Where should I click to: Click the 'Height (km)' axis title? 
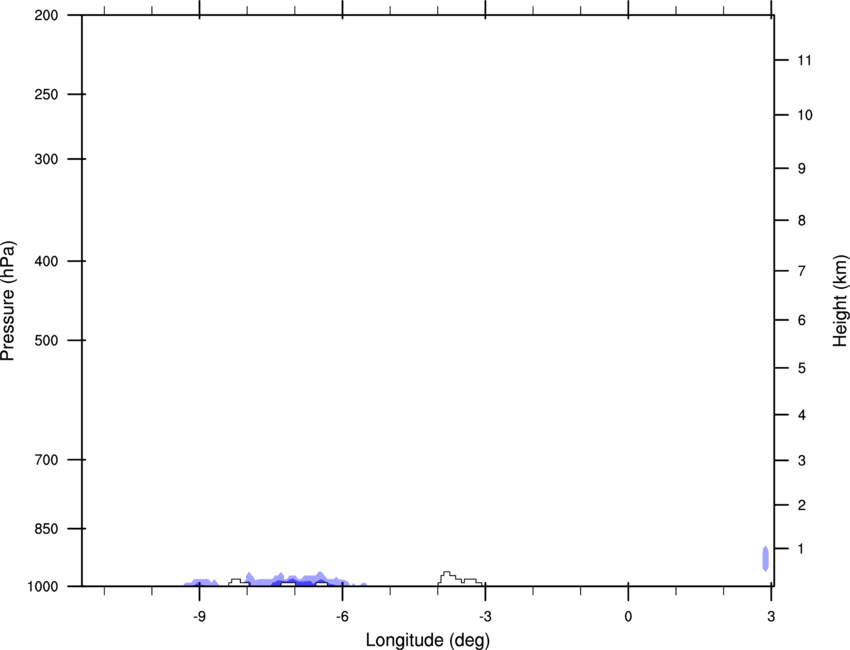pos(840,301)
